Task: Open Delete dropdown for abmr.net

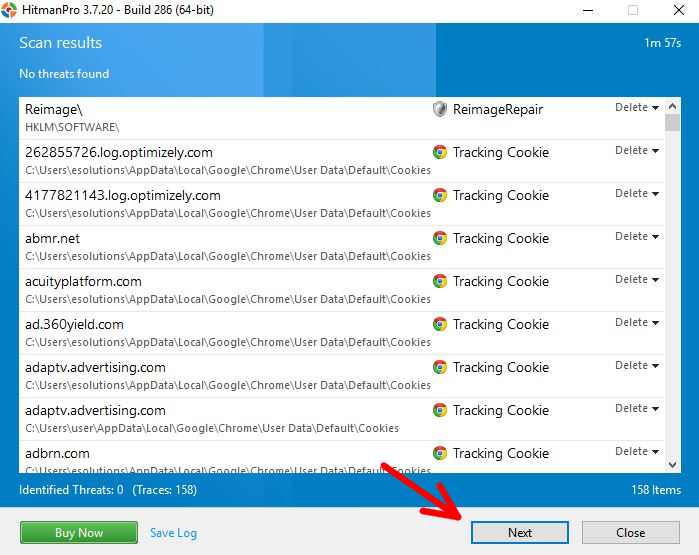Action: tap(637, 236)
